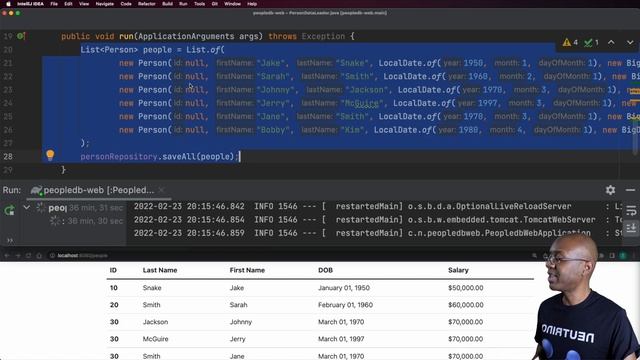Click browser home button
Viewport: 640px width, 360px height.
coord(39,256)
